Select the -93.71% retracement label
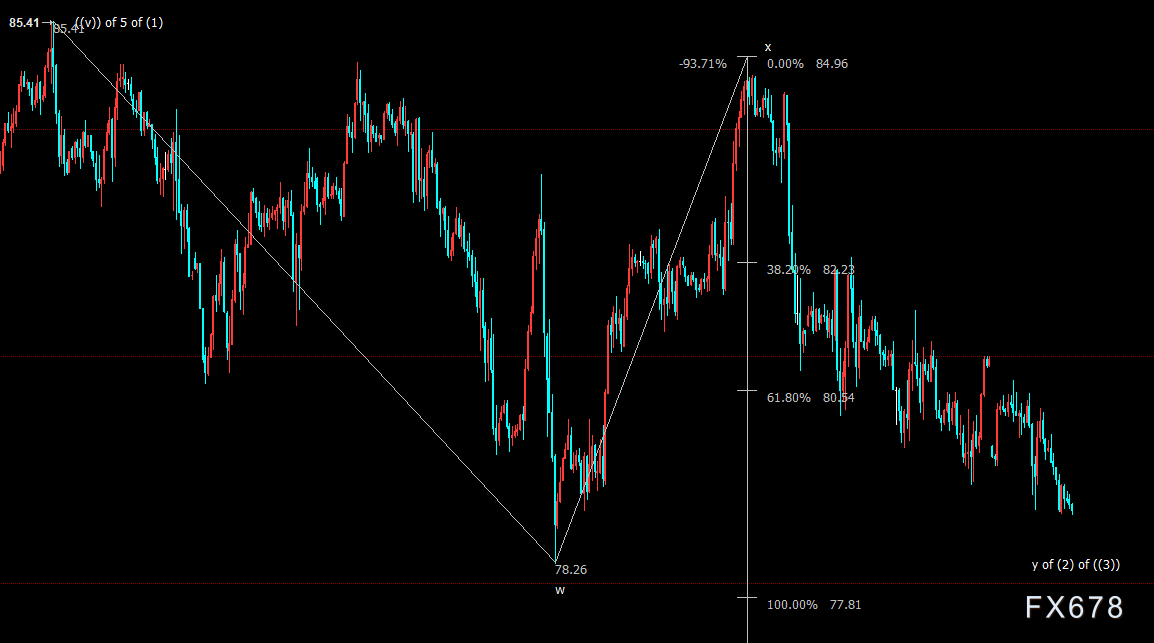Image resolution: width=1154 pixels, height=643 pixels. coord(703,64)
